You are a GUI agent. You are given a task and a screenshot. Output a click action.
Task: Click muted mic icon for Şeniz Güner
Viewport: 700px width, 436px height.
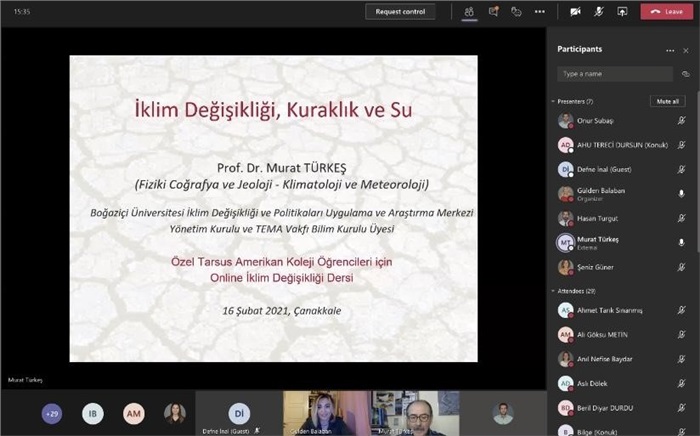[x=681, y=267]
